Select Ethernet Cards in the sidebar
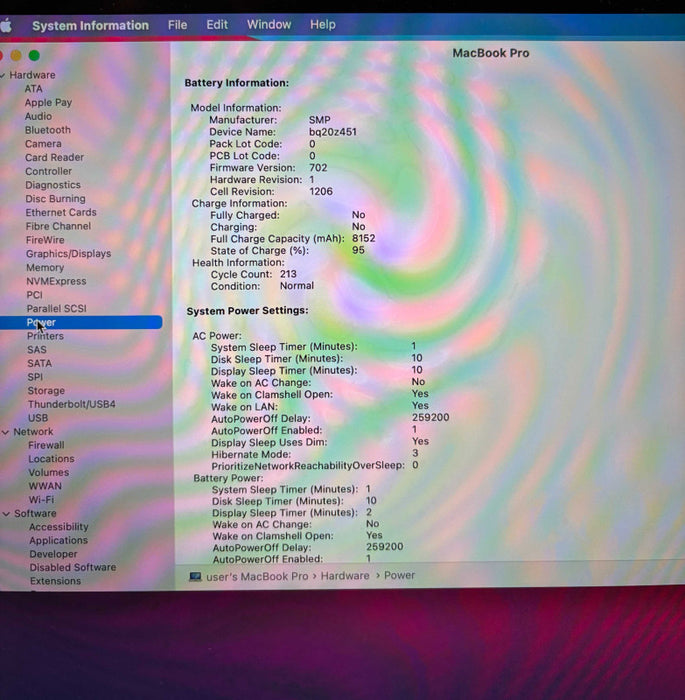 61,212
